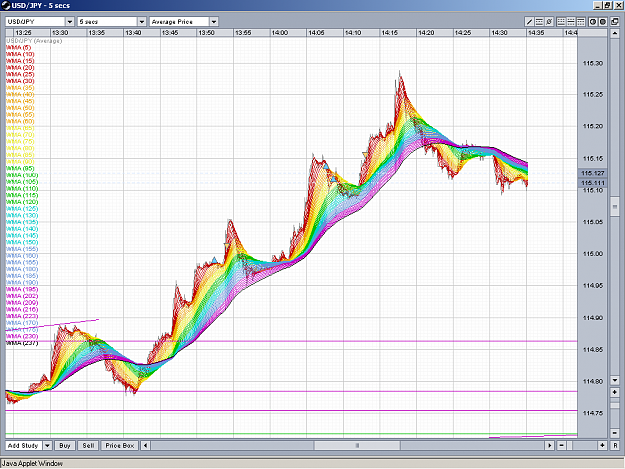Click the WMA (202) legend entry
Screen dimensions: 625x469
tap(22, 296)
